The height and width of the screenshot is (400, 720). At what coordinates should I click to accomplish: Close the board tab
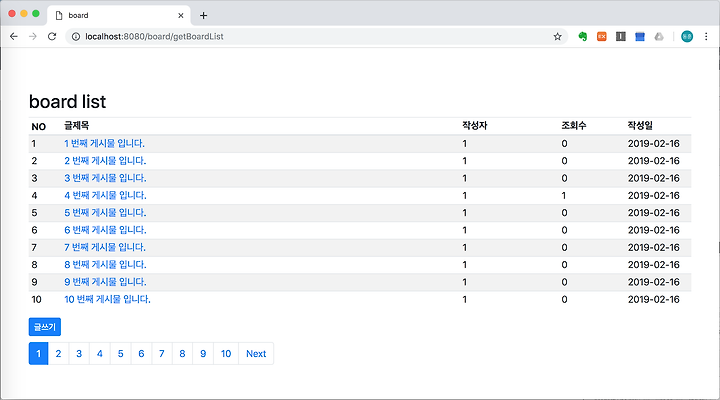(x=181, y=16)
